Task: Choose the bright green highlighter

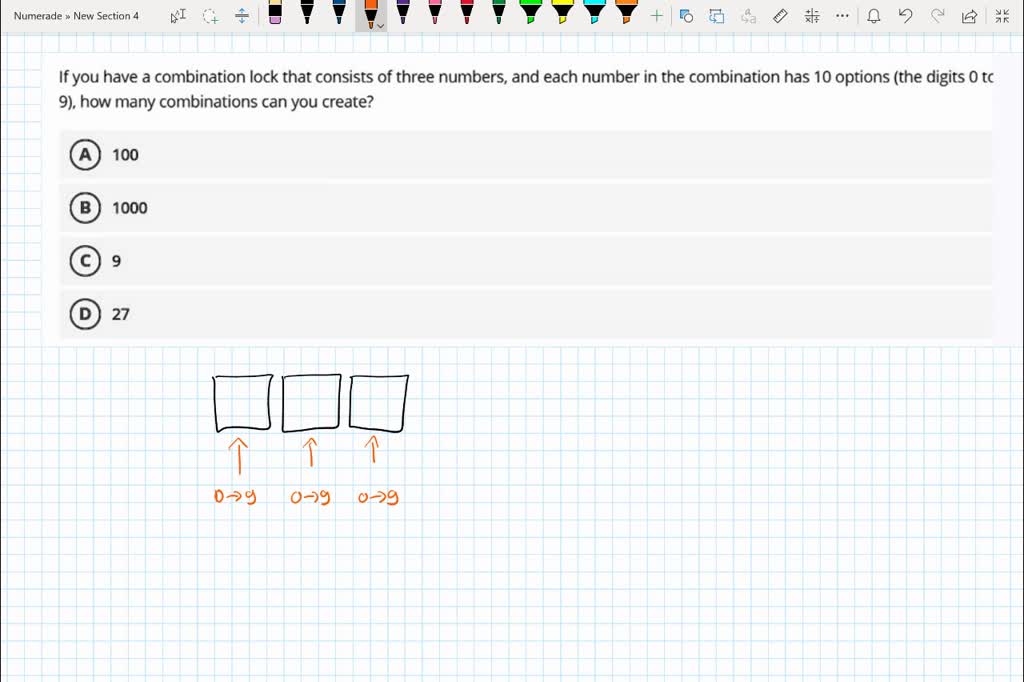Action: (x=530, y=12)
